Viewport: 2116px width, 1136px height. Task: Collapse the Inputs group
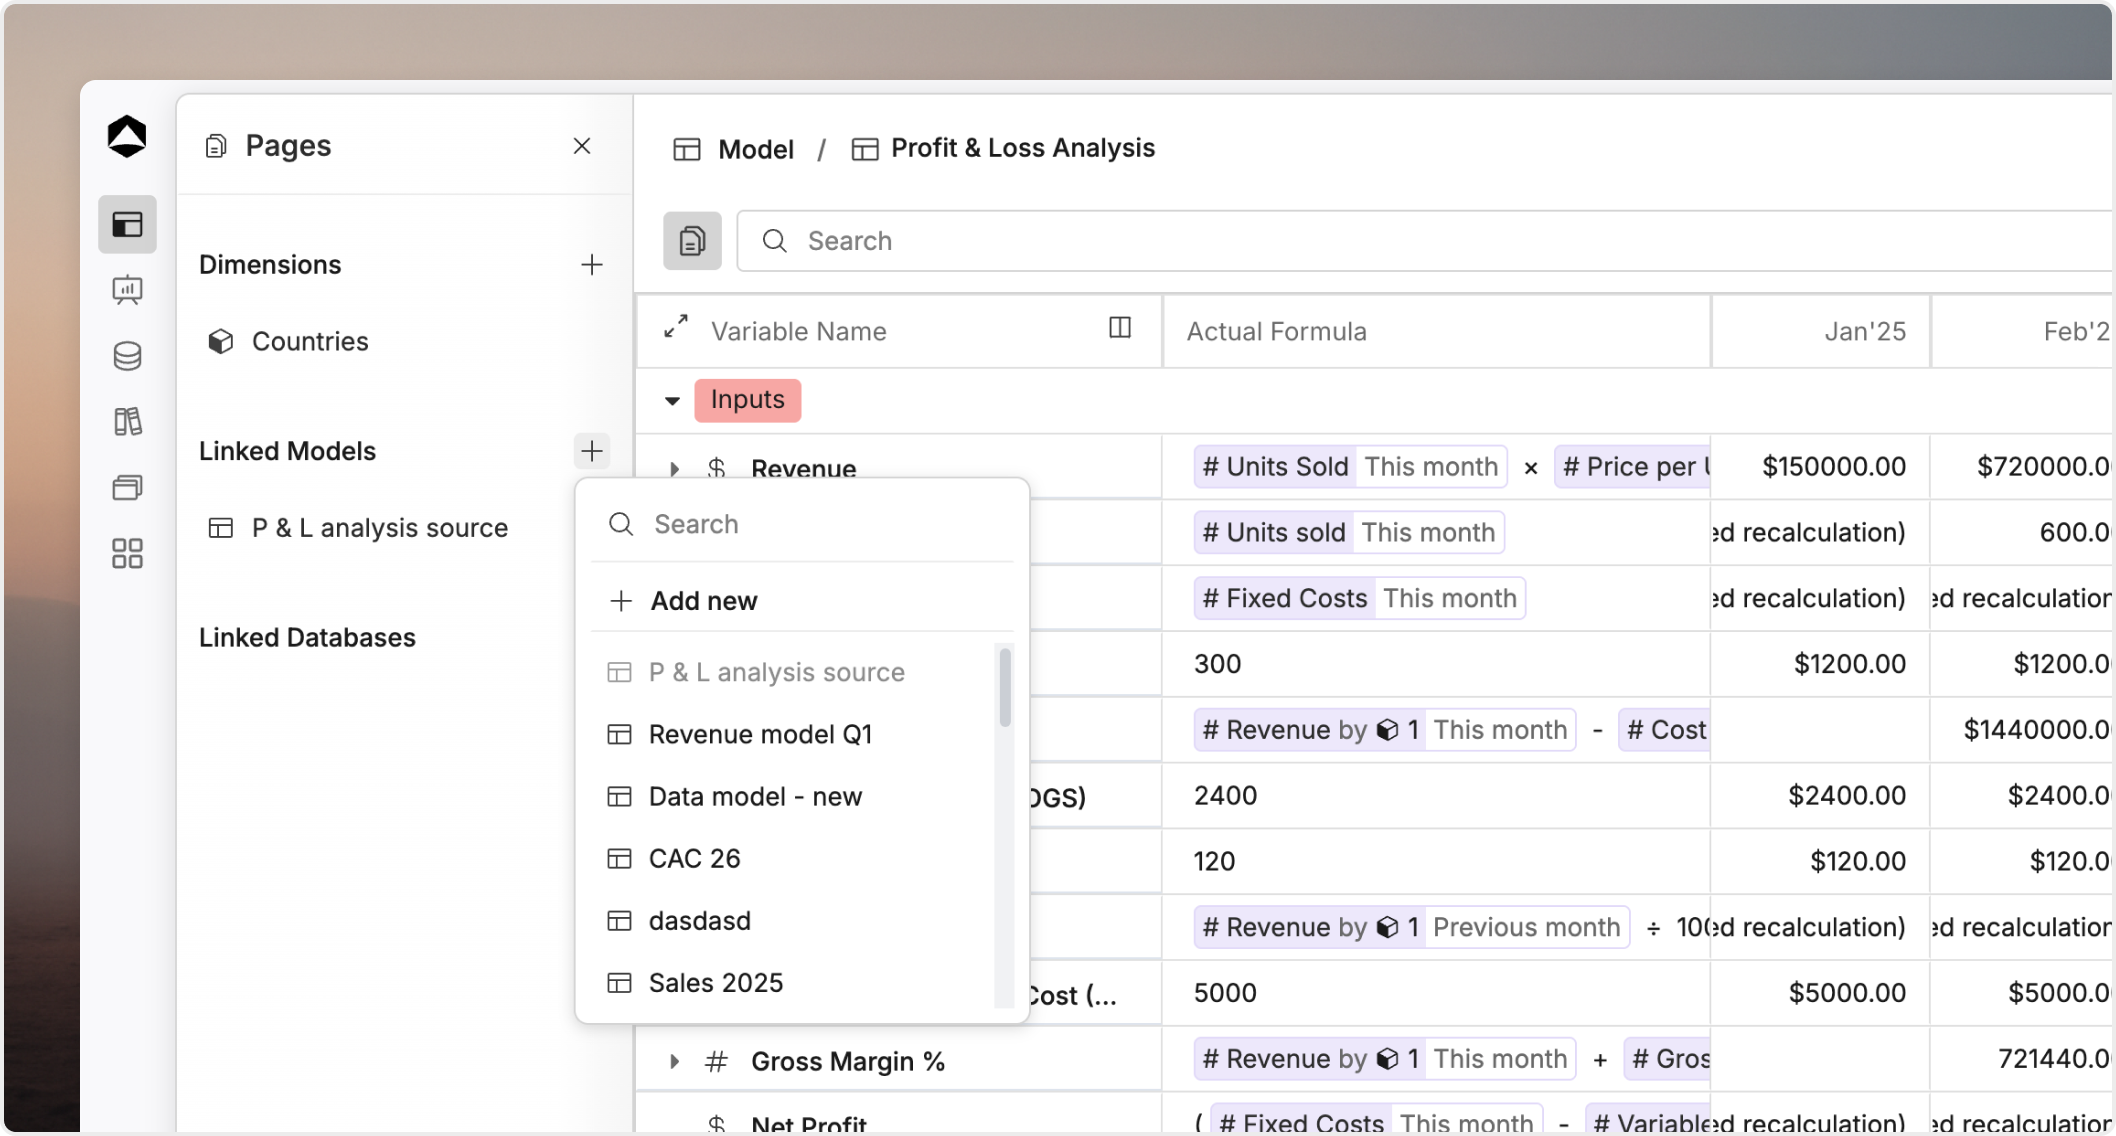click(x=672, y=401)
